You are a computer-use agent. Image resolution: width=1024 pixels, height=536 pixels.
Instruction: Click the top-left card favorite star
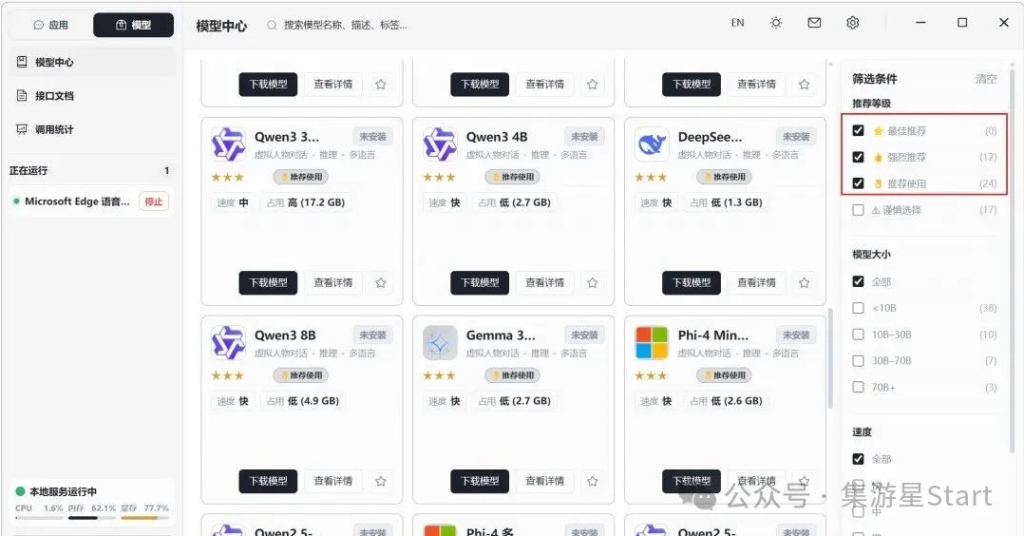tap(381, 84)
